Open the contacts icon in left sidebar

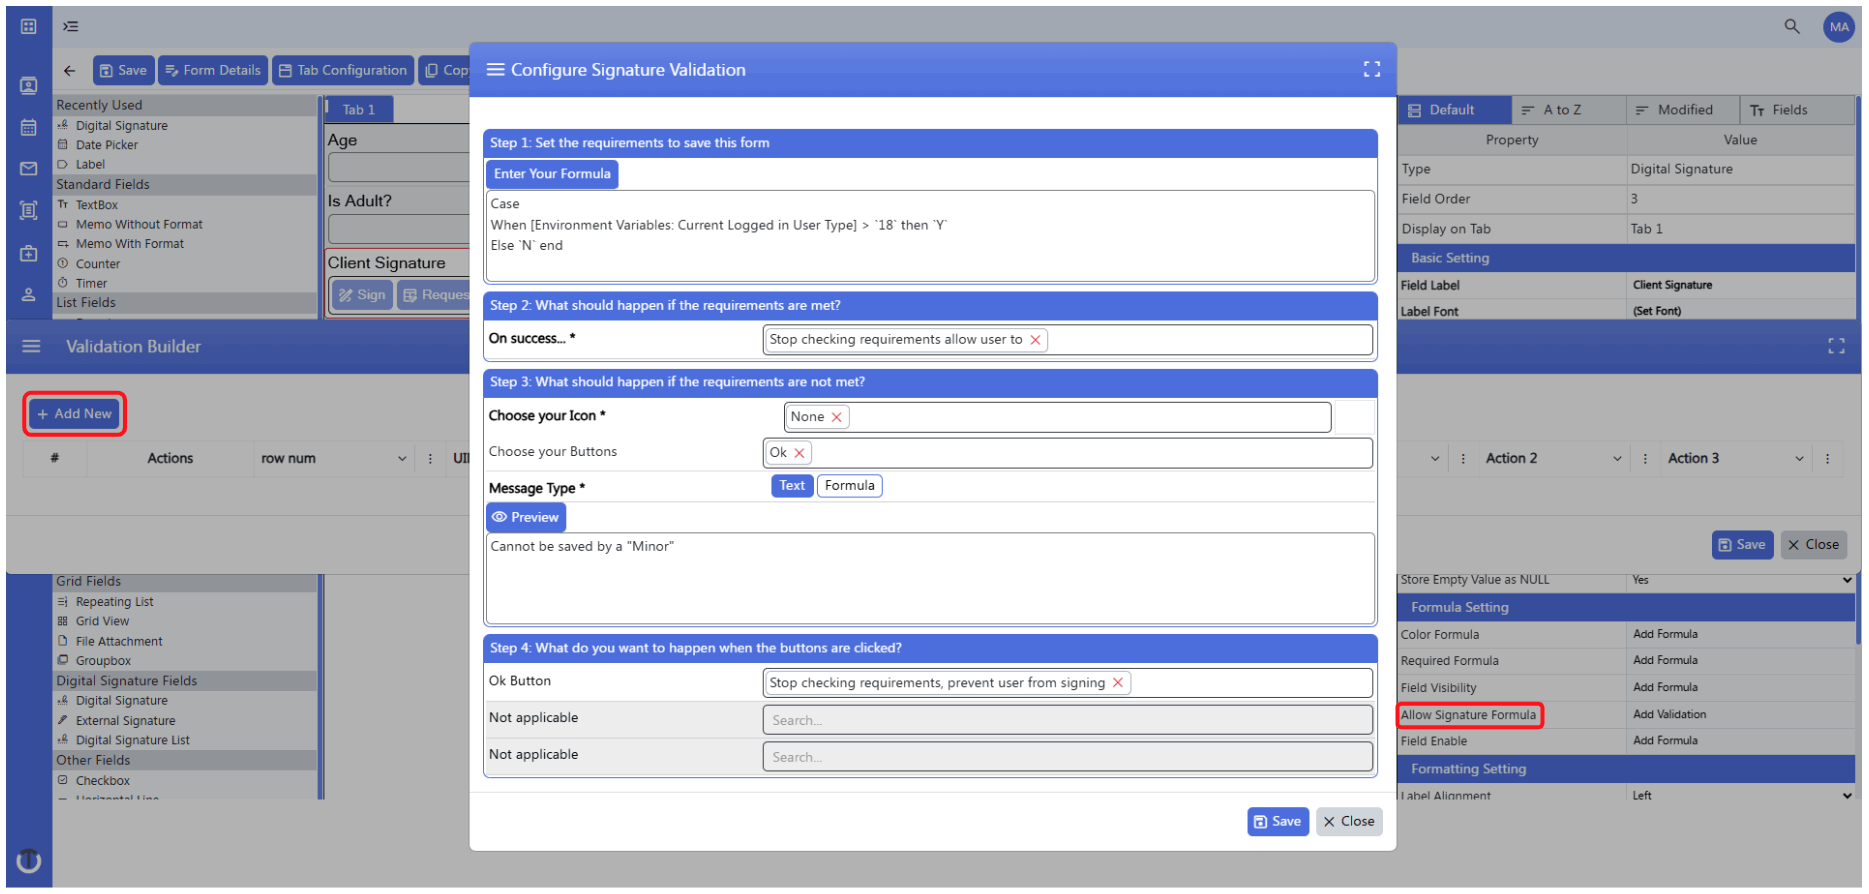(x=28, y=85)
